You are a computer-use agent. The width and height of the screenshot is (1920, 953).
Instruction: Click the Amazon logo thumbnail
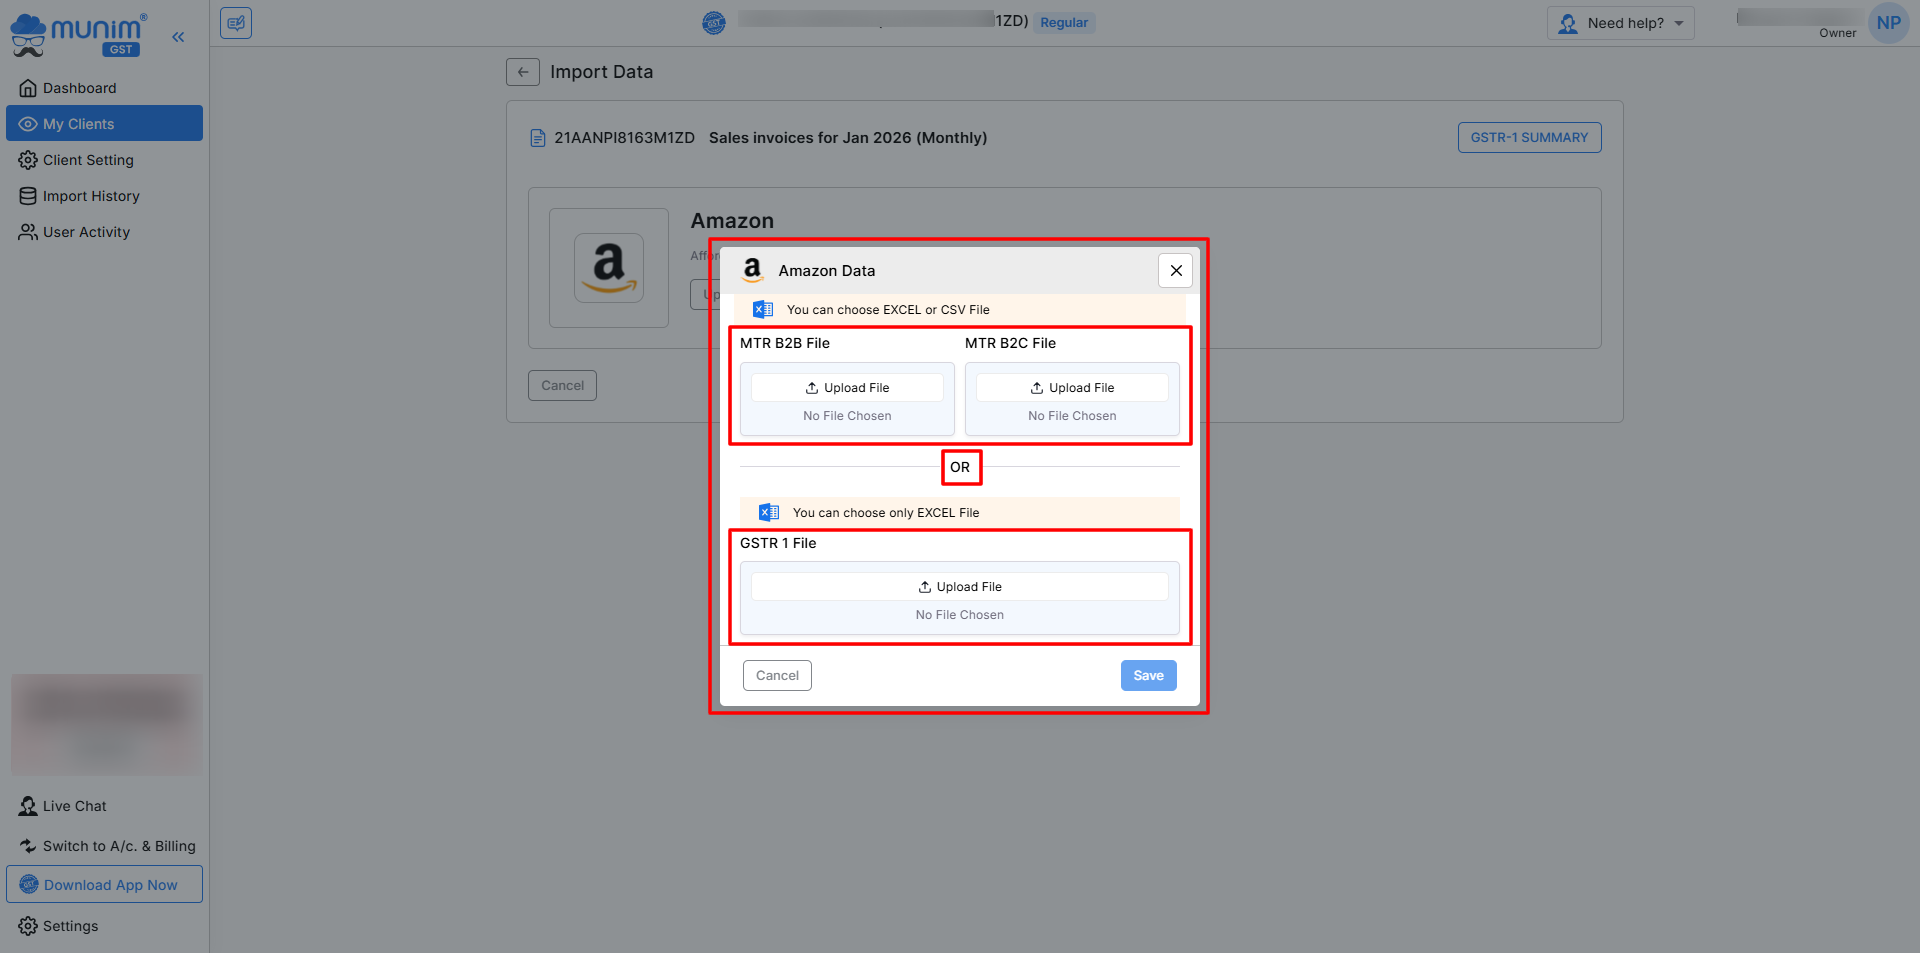(x=608, y=268)
